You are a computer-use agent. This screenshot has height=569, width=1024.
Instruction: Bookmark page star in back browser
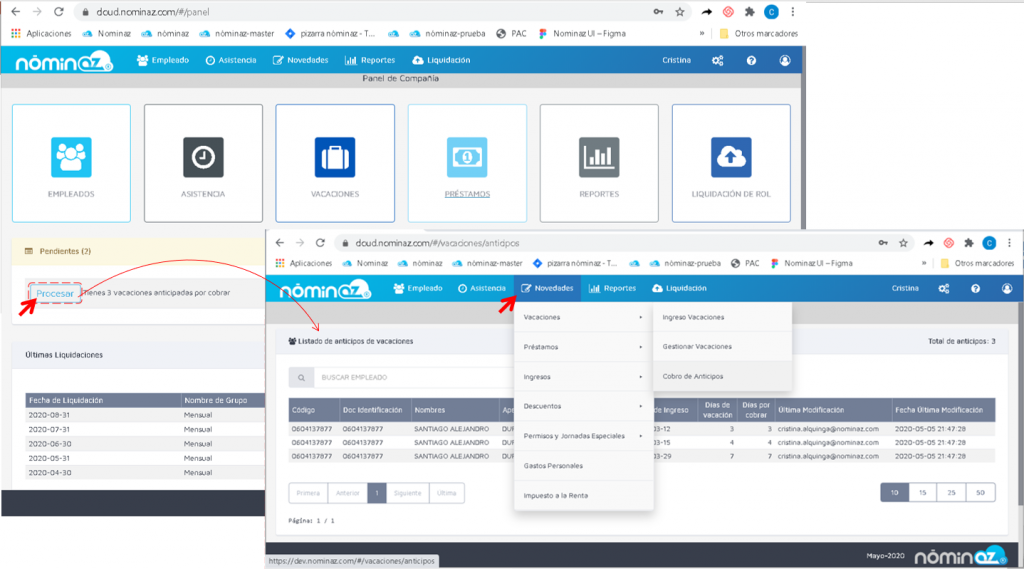tap(680, 12)
